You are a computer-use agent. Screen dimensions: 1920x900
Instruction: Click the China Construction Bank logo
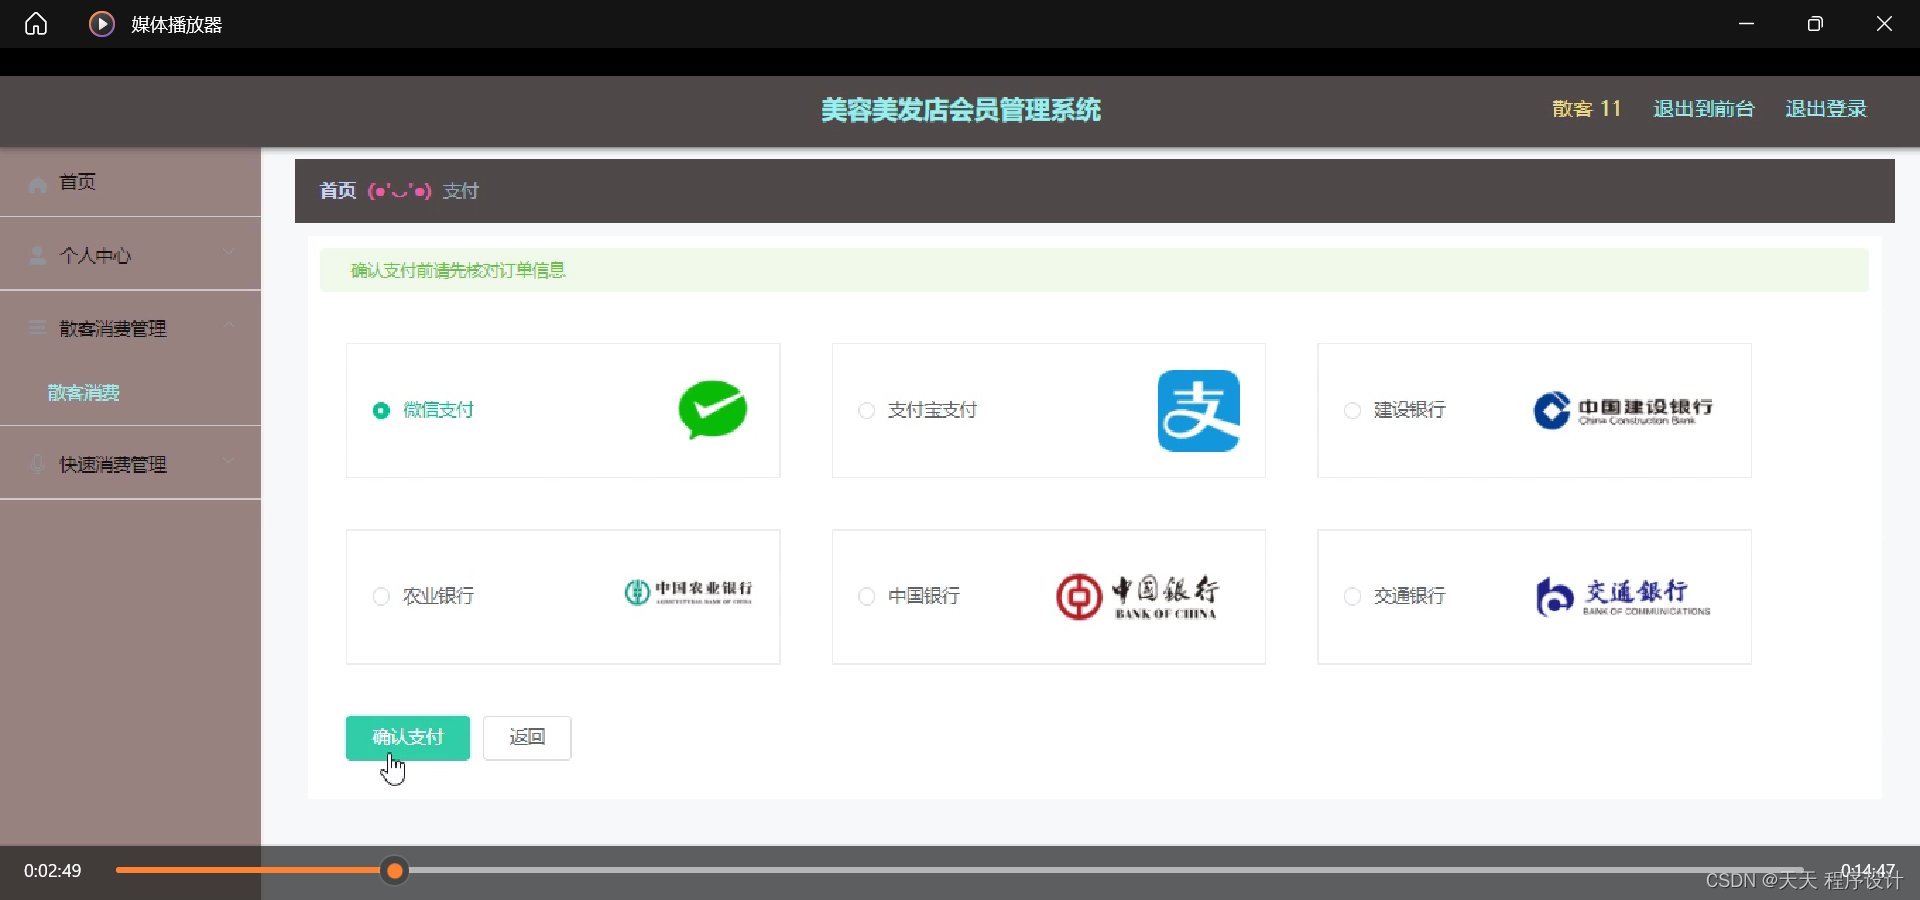click(x=1623, y=410)
